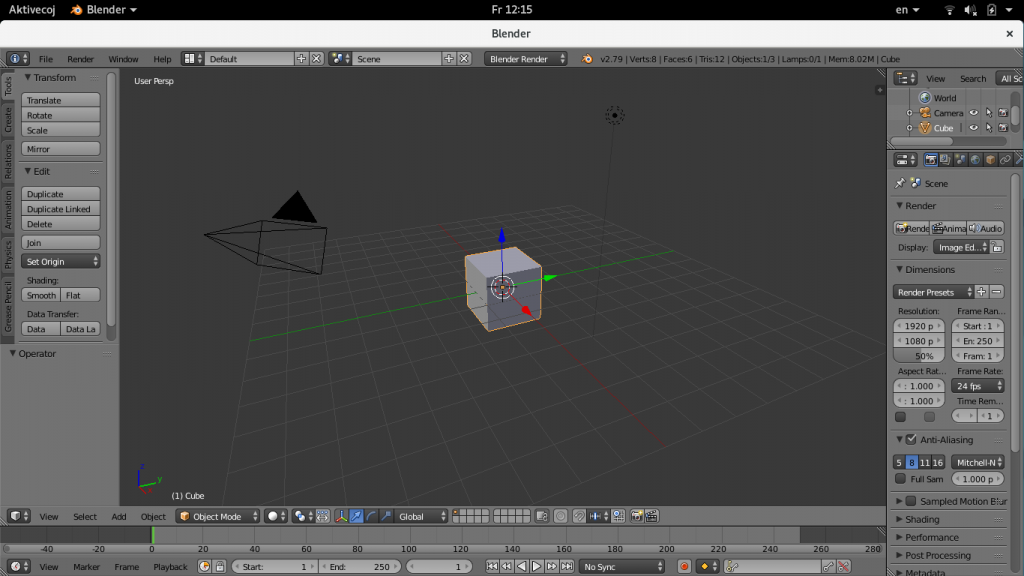Open snap element type selector
The height and width of the screenshot is (576, 1024).
click(x=598, y=516)
